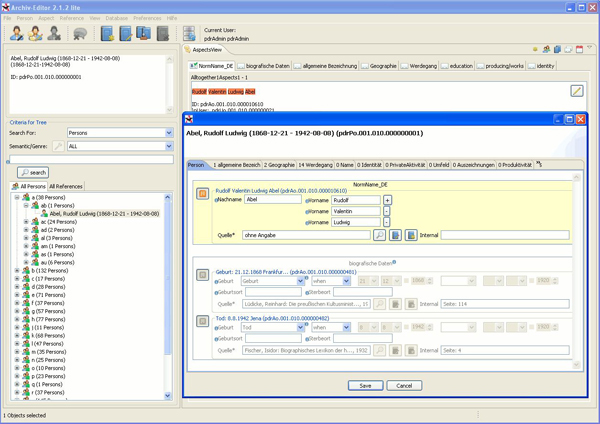
Task: Click the database server icon near Current User
Action: tap(190, 34)
